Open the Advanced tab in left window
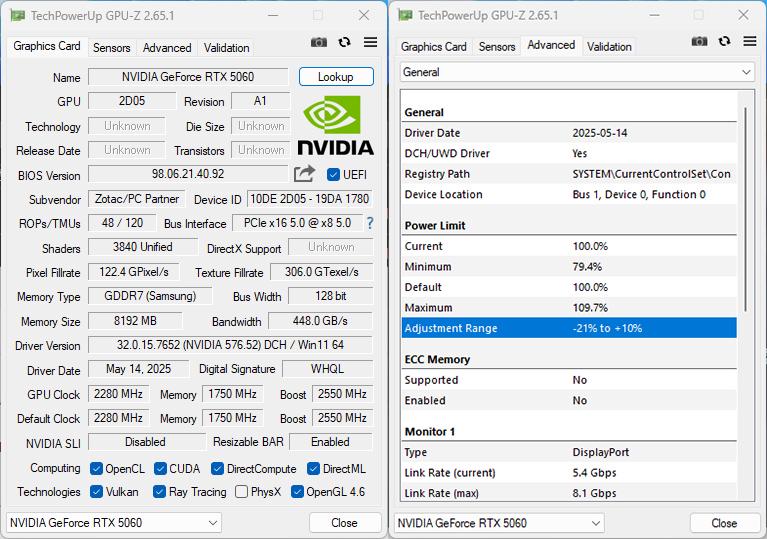 tap(167, 48)
